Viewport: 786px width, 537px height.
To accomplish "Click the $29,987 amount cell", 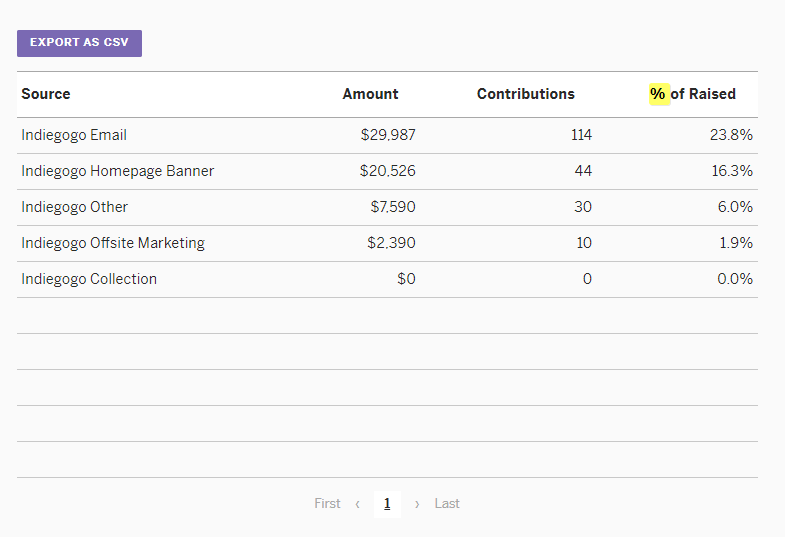I will [388, 135].
